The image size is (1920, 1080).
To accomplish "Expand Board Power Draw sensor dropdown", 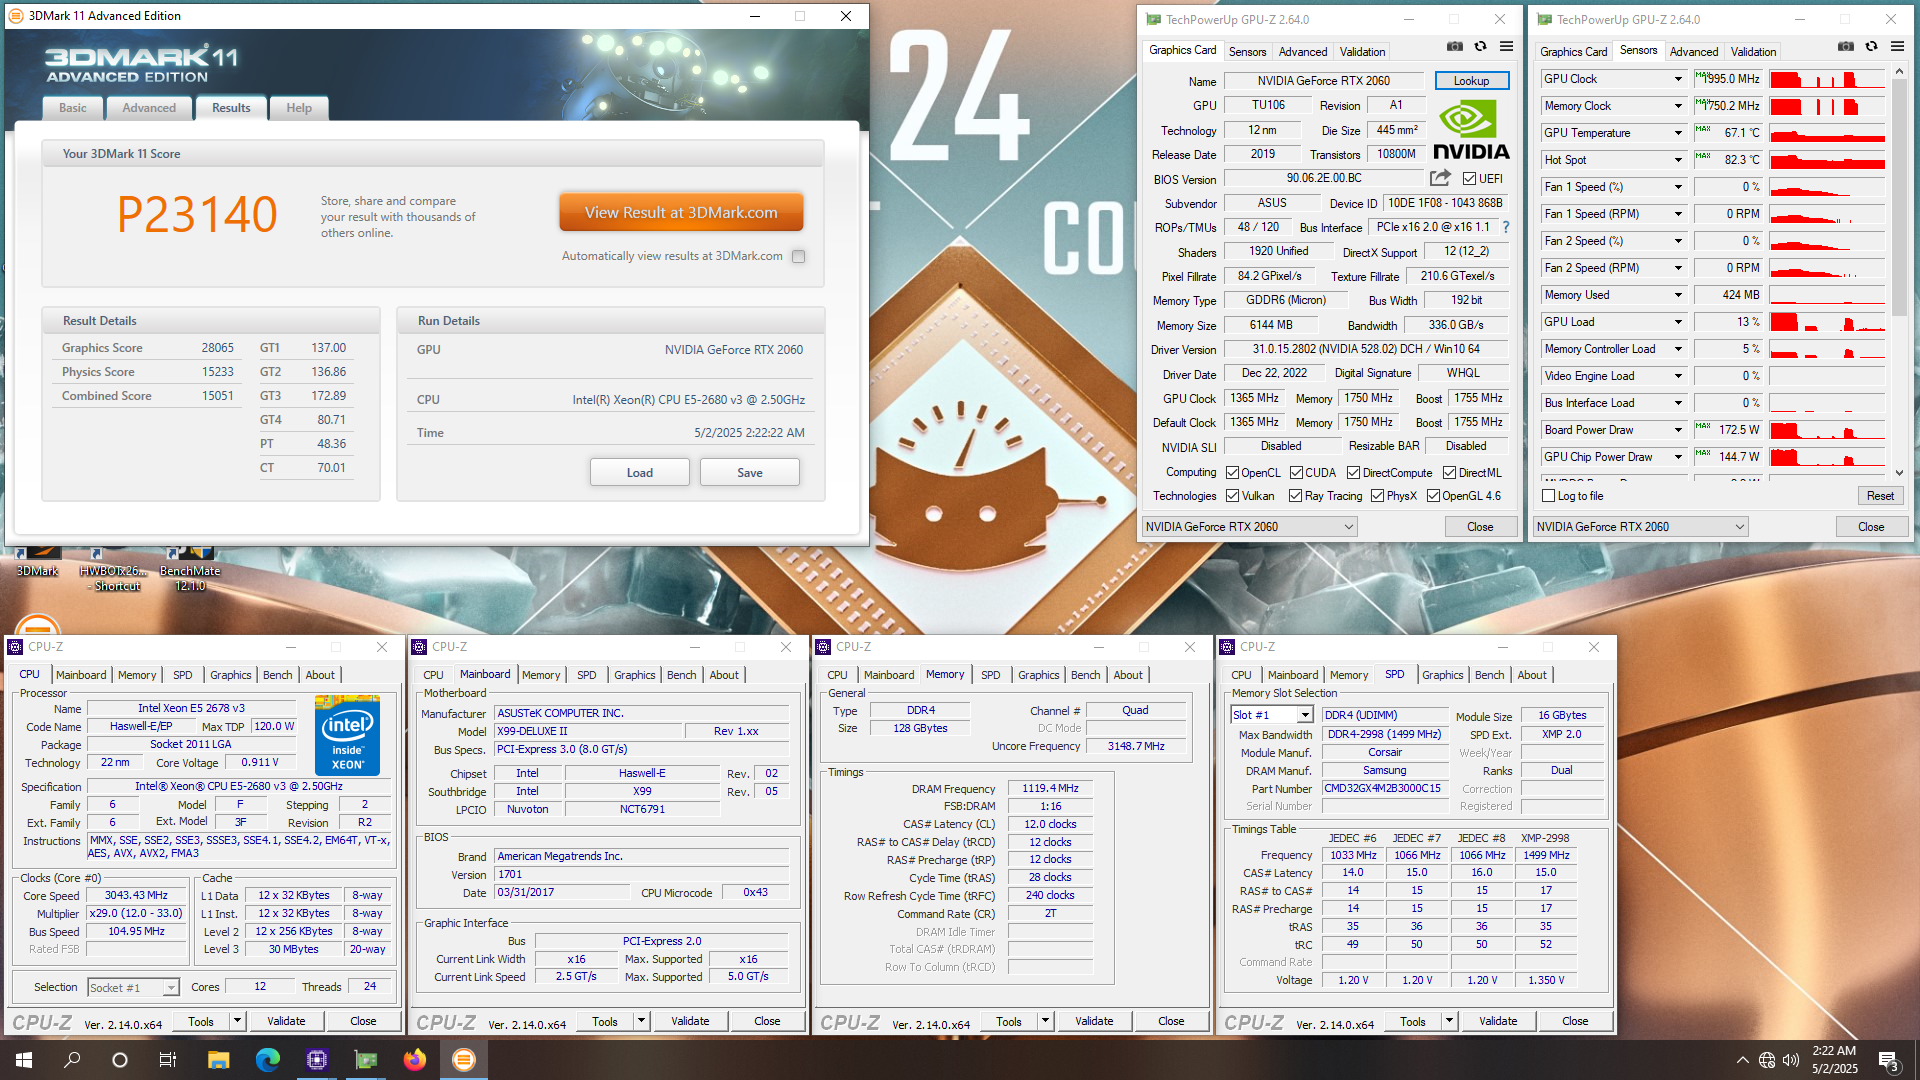I will click(1678, 430).
